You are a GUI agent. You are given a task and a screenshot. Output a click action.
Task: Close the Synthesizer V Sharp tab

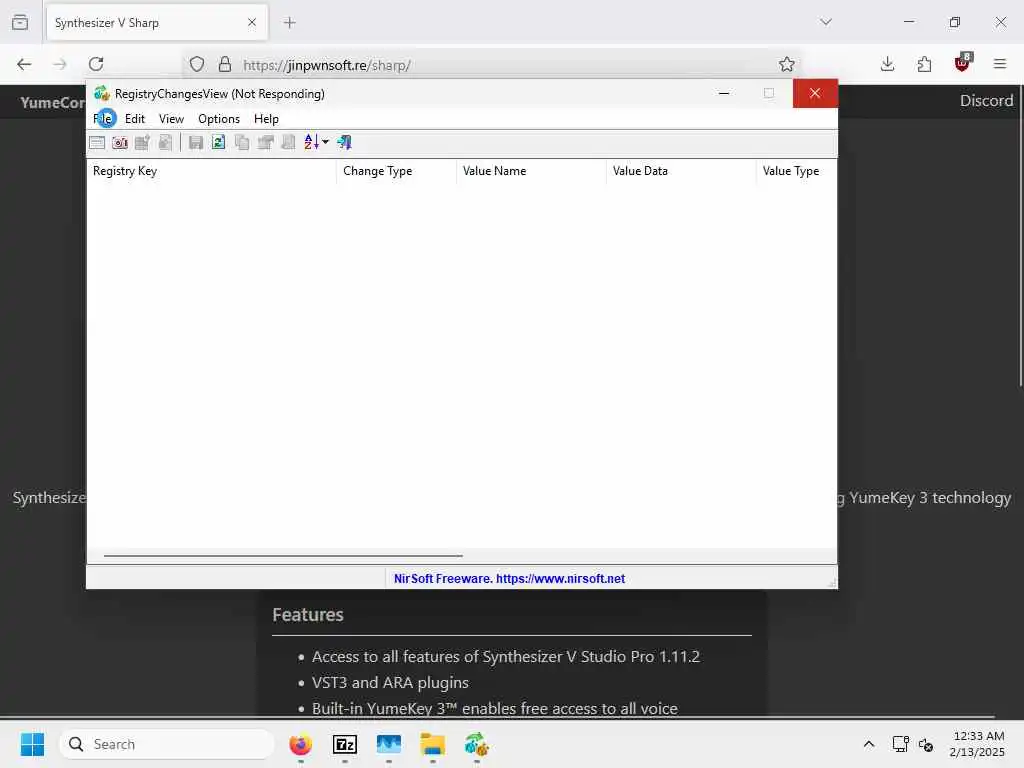251,23
